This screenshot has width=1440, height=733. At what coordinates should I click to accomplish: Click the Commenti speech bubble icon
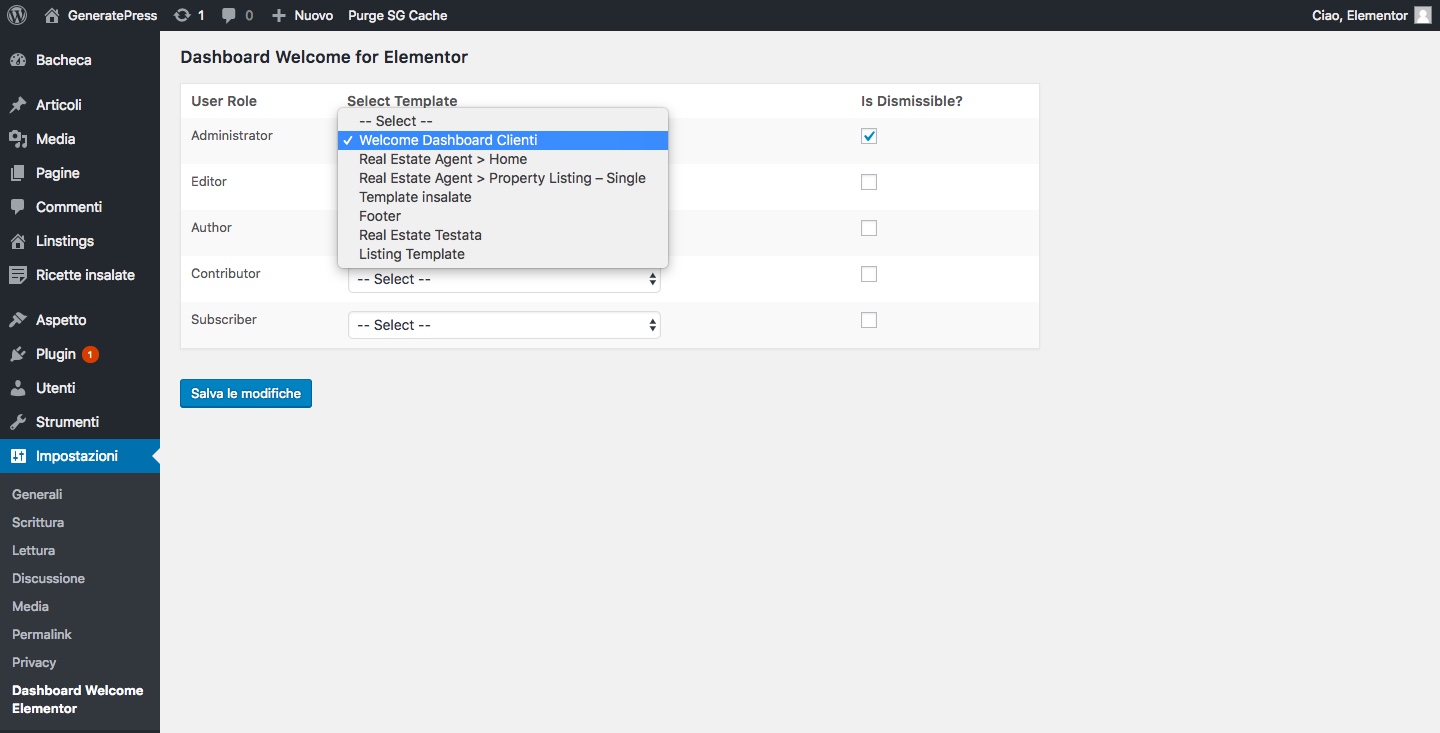pyautogui.click(x=18, y=207)
